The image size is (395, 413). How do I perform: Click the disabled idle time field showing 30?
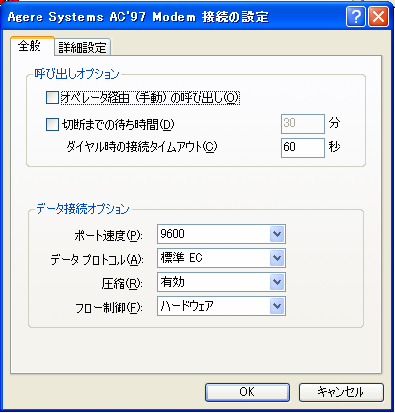tap(303, 124)
